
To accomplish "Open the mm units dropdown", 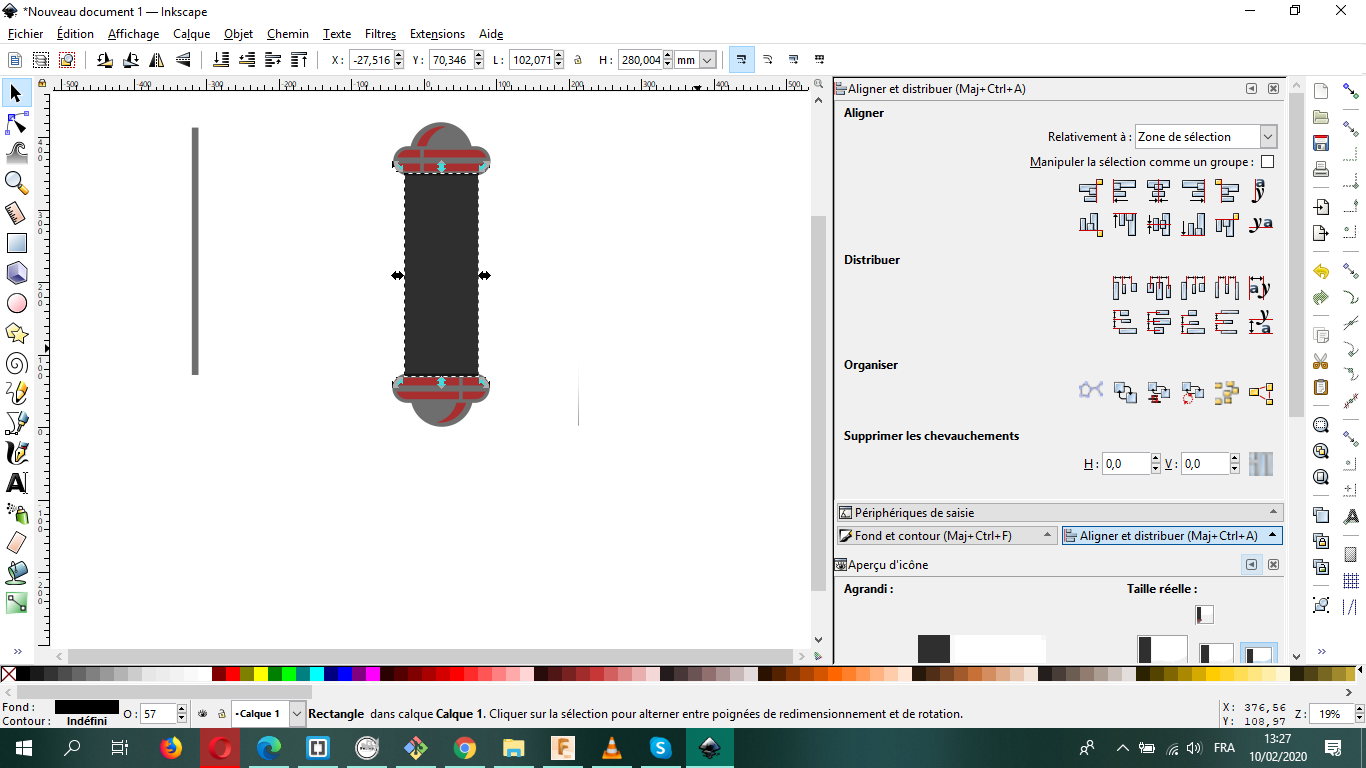I will [x=707, y=60].
